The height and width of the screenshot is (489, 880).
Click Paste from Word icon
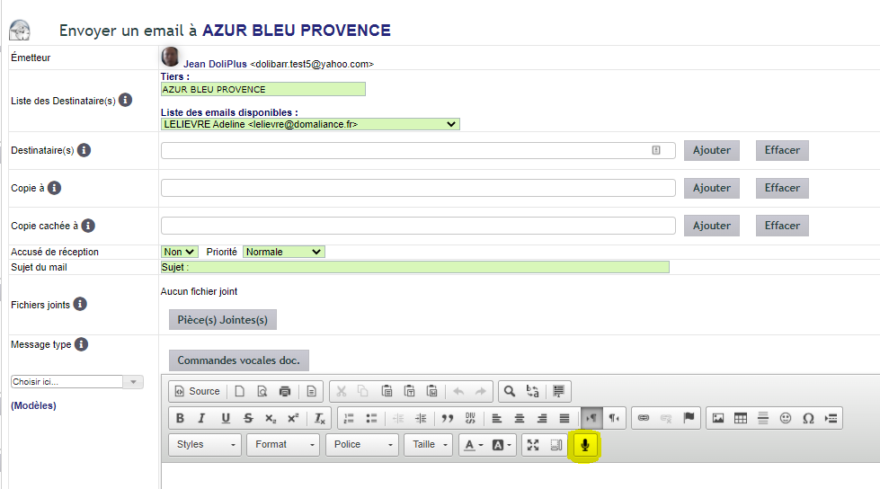coord(432,391)
